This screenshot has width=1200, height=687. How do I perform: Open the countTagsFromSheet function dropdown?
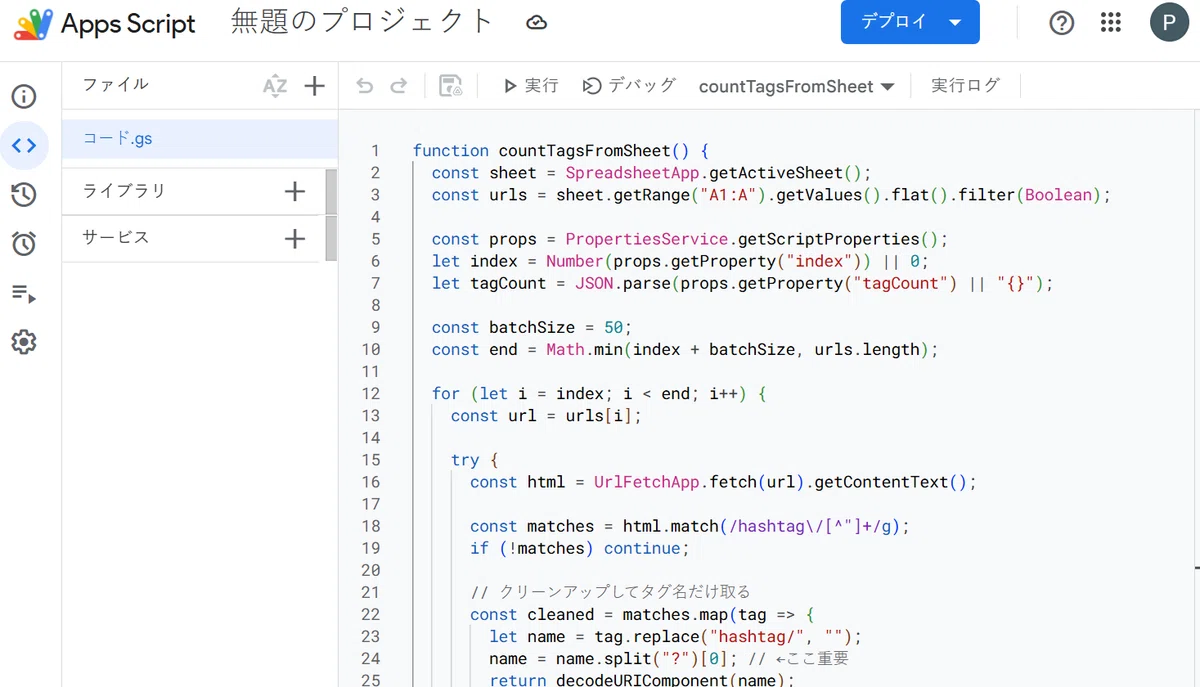click(796, 87)
